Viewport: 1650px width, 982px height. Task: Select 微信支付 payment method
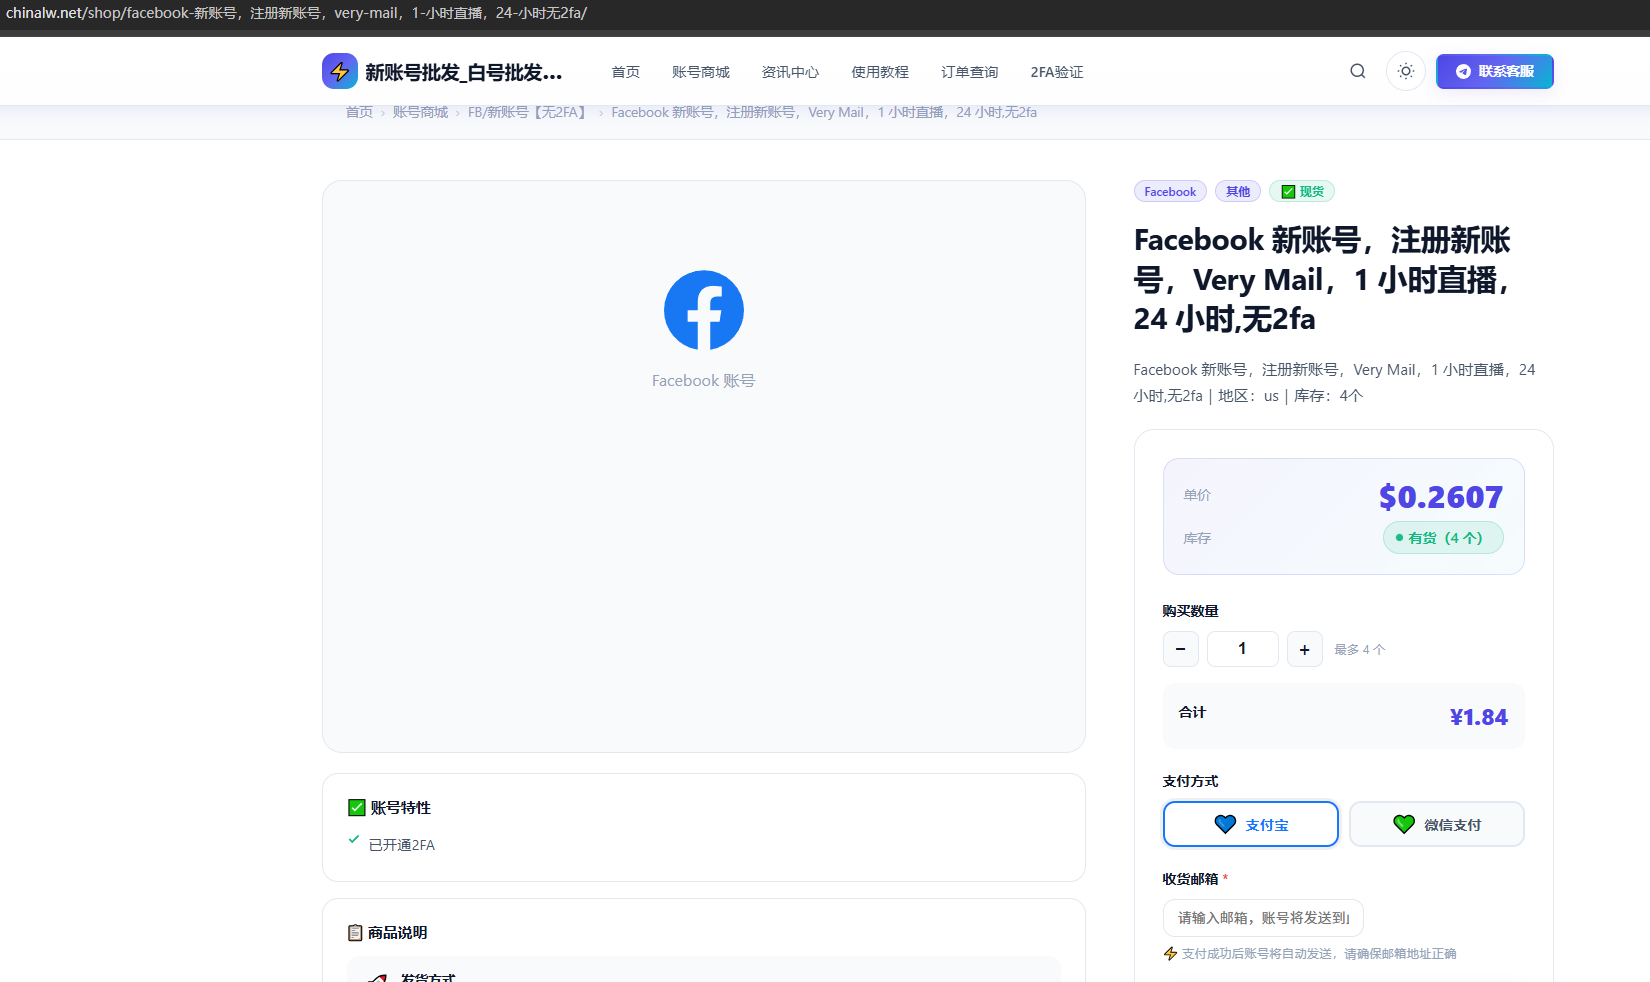click(1436, 824)
